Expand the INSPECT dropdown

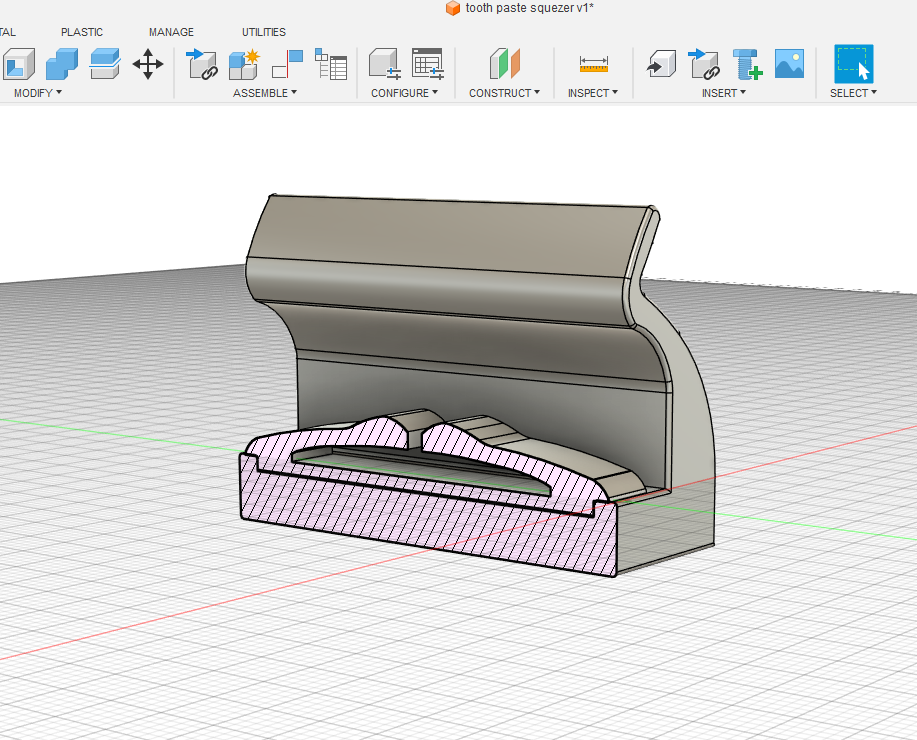(592, 93)
